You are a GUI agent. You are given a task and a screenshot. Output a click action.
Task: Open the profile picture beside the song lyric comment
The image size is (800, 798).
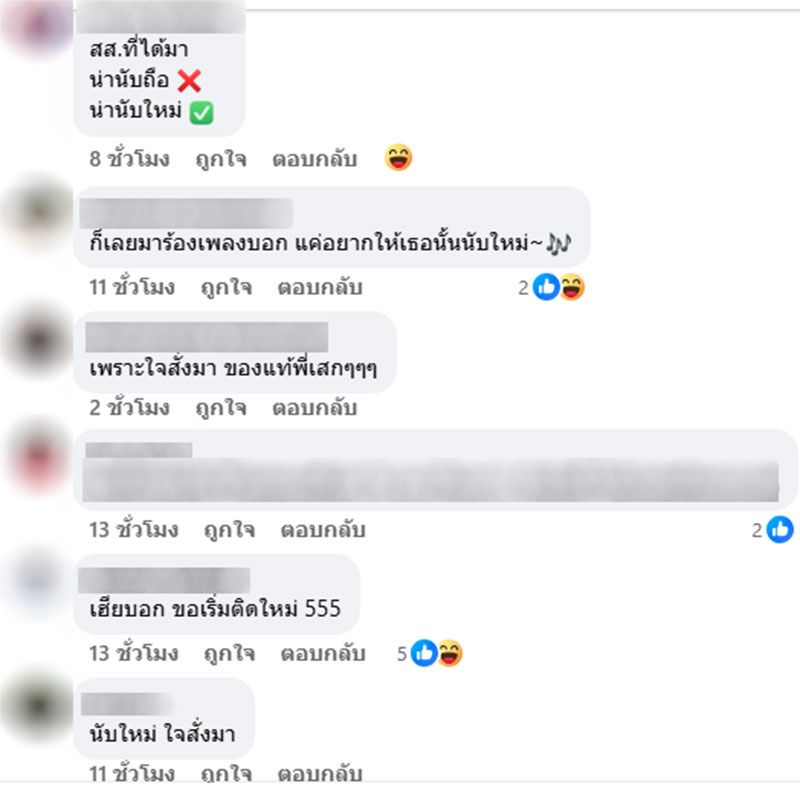point(37,213)
